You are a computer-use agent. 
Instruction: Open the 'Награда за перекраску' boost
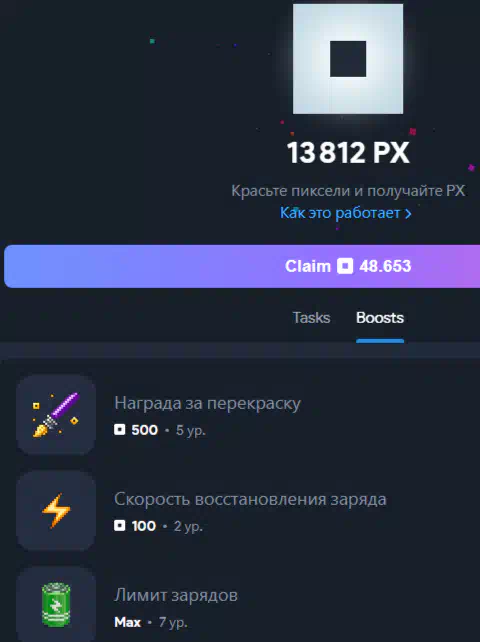coord(248,414)
